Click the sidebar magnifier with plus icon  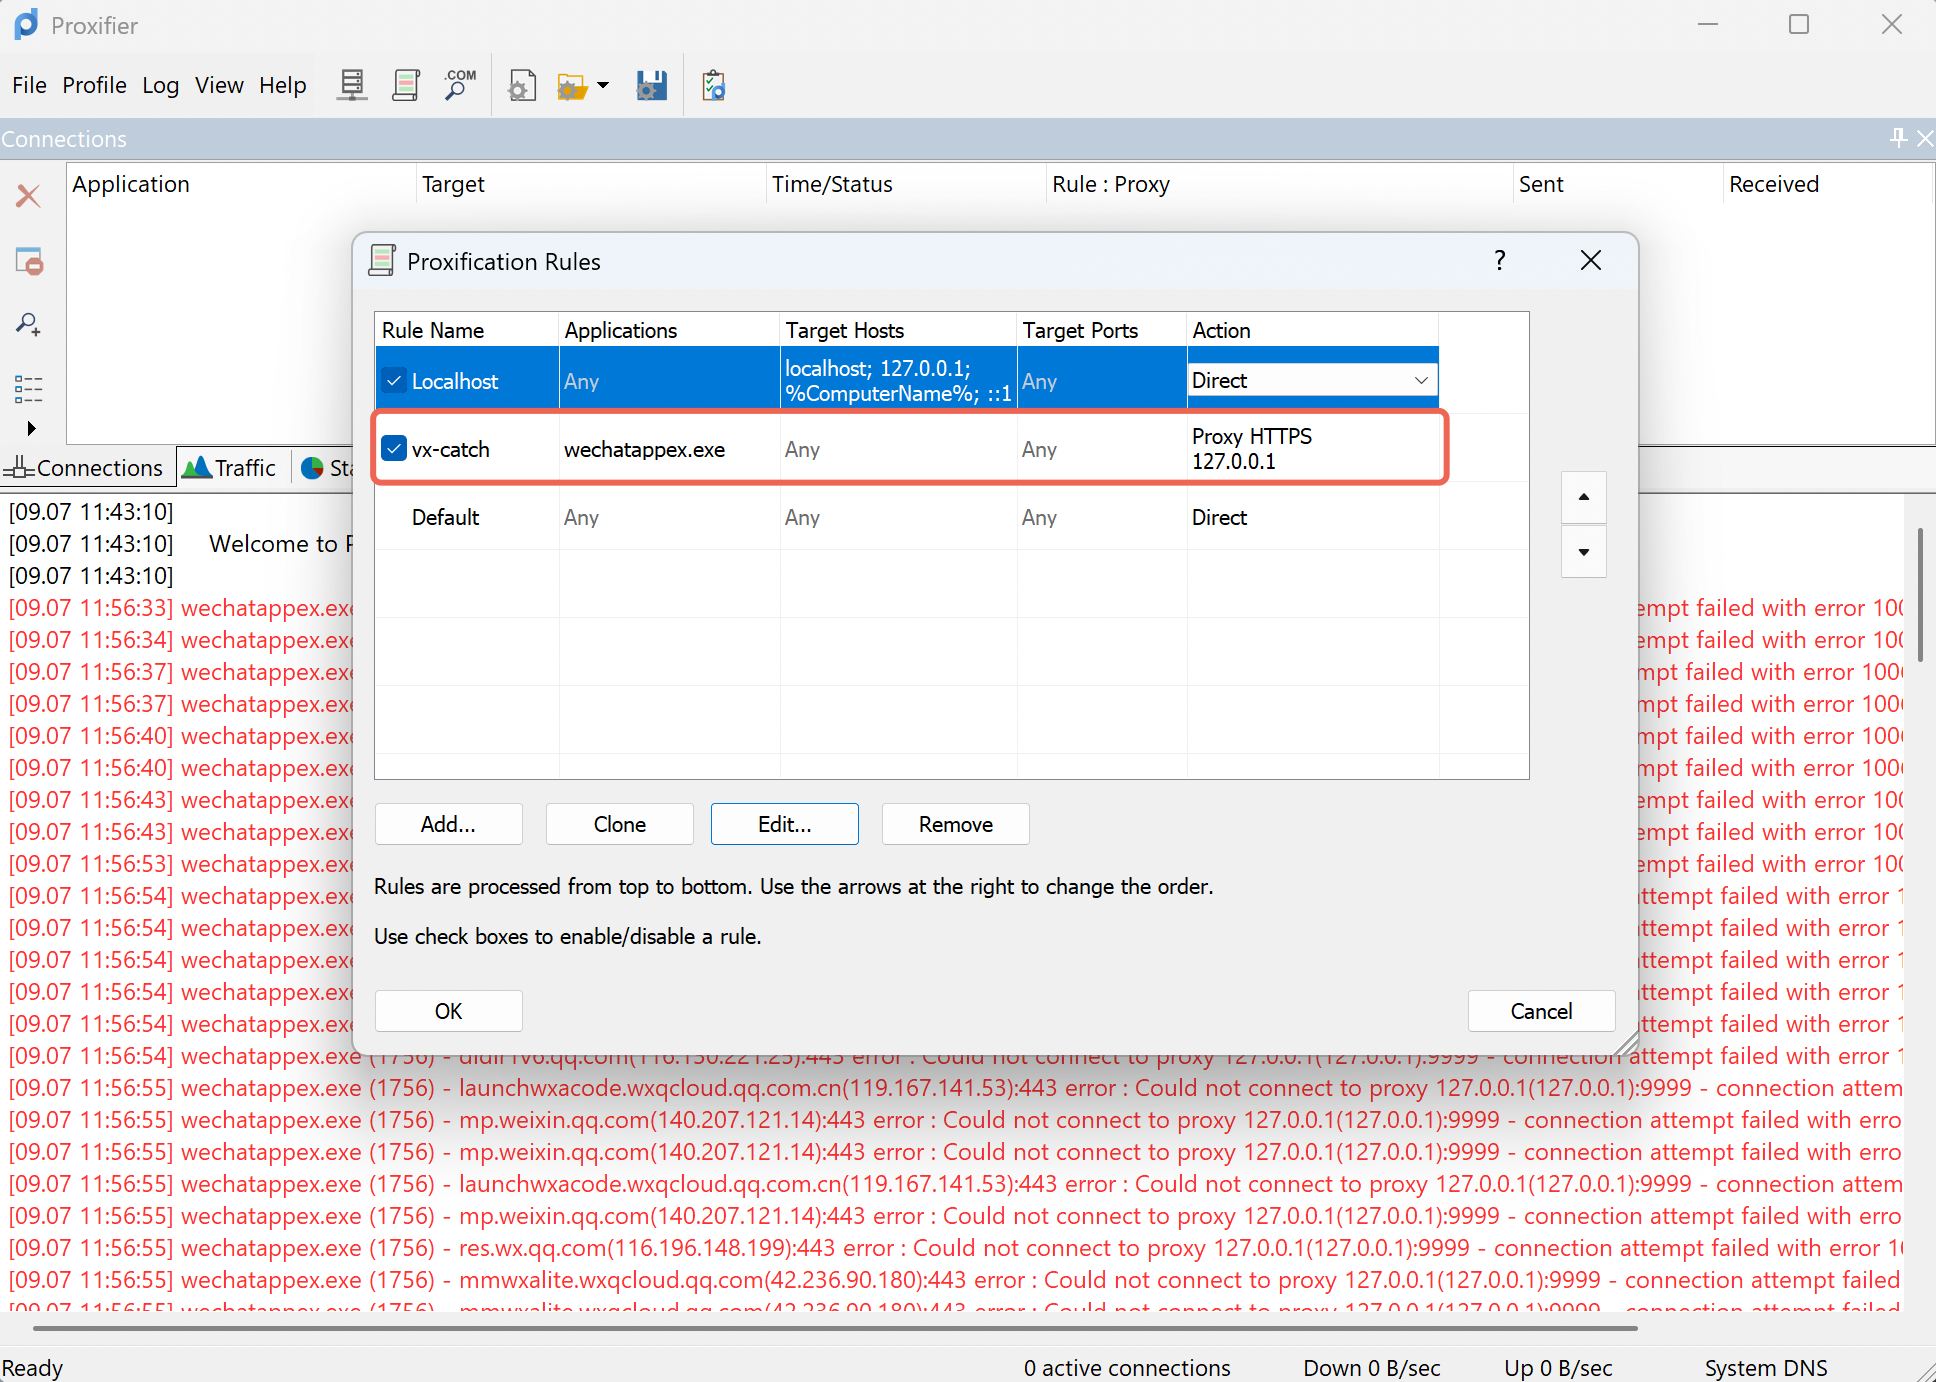(29, 324)
